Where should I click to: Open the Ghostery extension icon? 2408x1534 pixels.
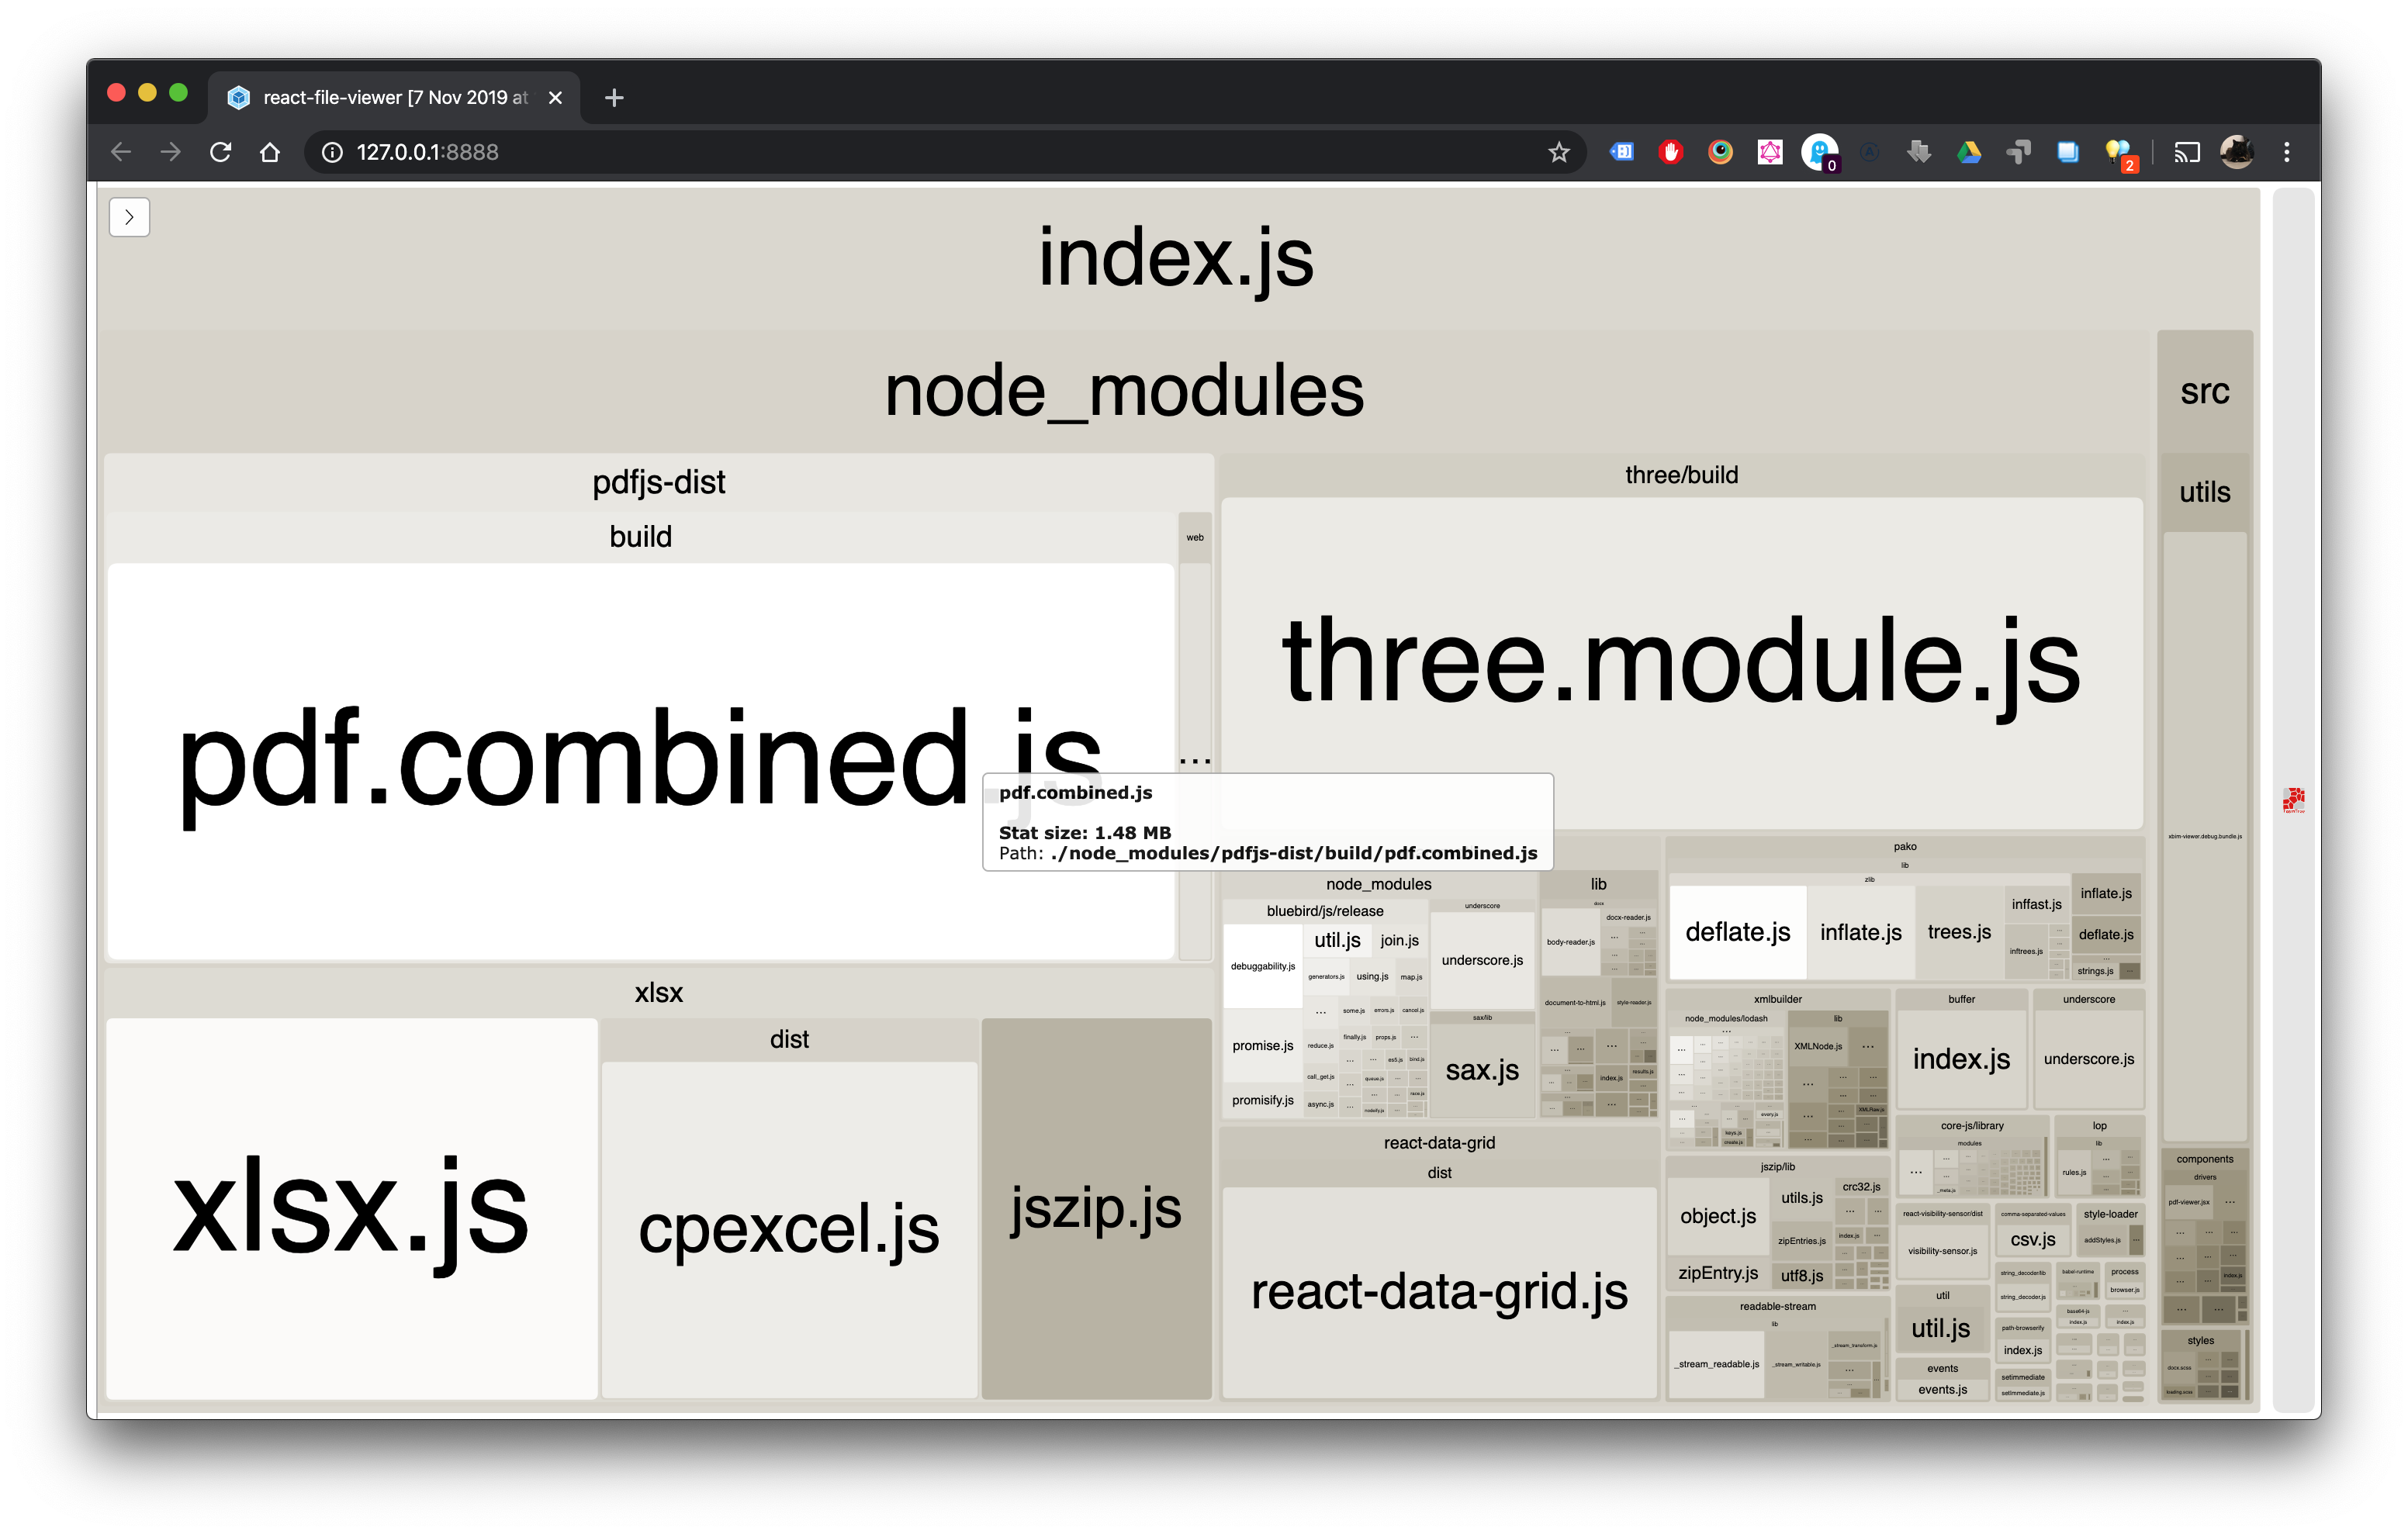click(x=1820, y=152)
